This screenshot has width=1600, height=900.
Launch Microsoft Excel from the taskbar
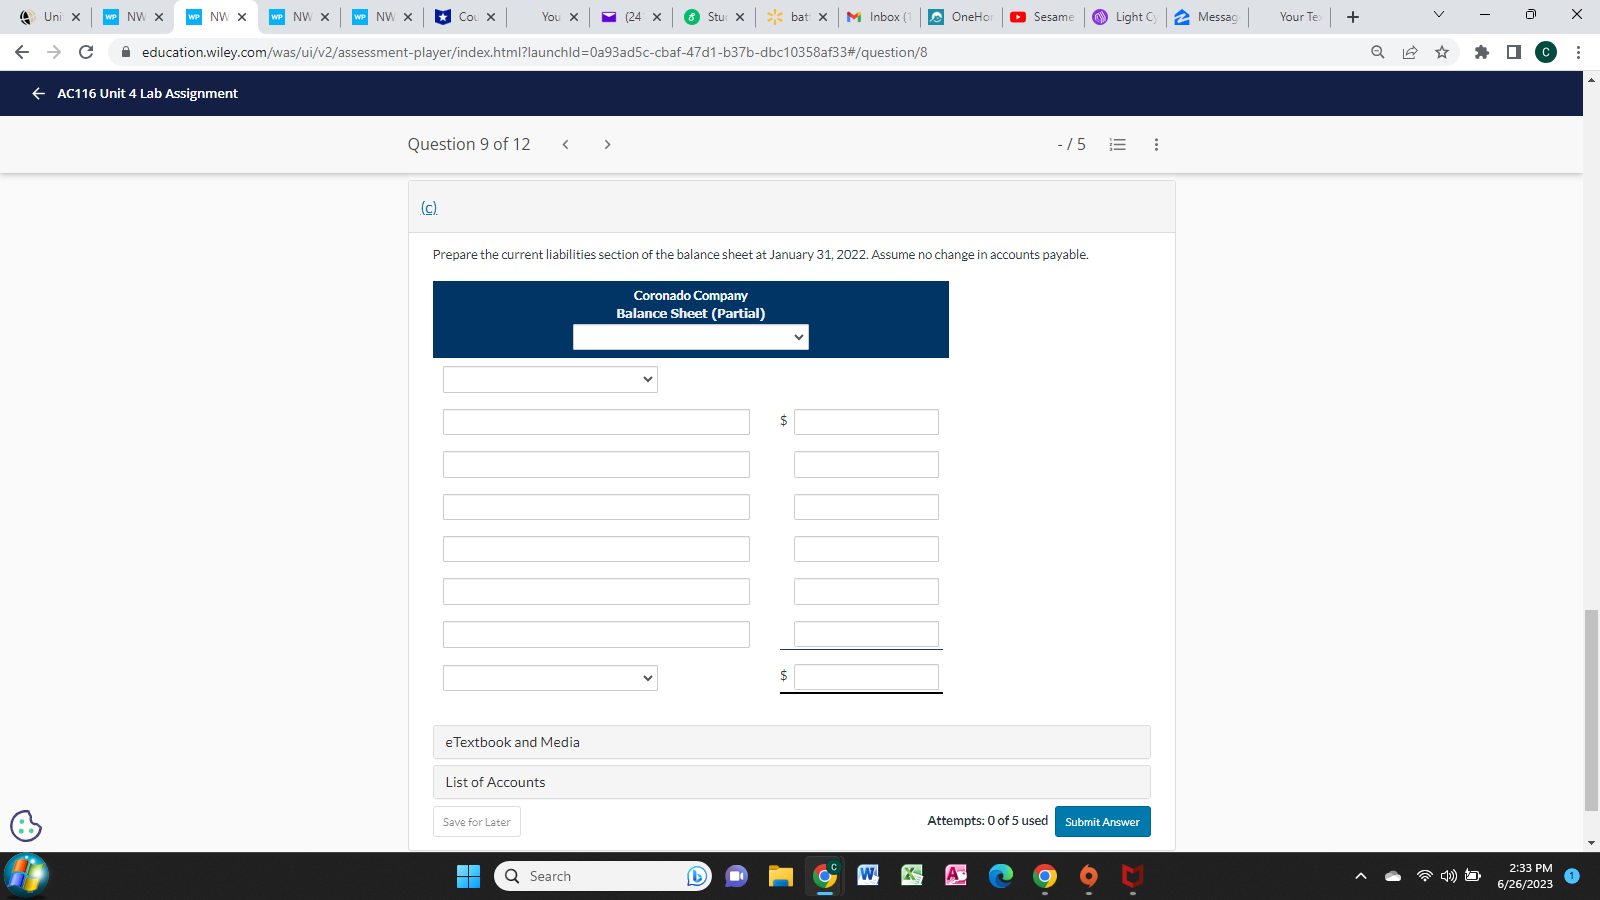911,875
